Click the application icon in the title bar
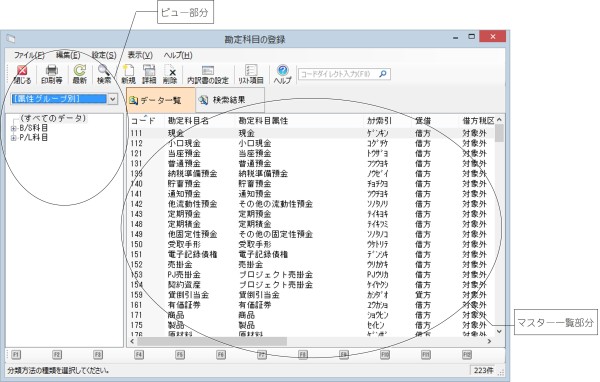The image size is (600, 382). pyautogui.click(x=11, y=38)
